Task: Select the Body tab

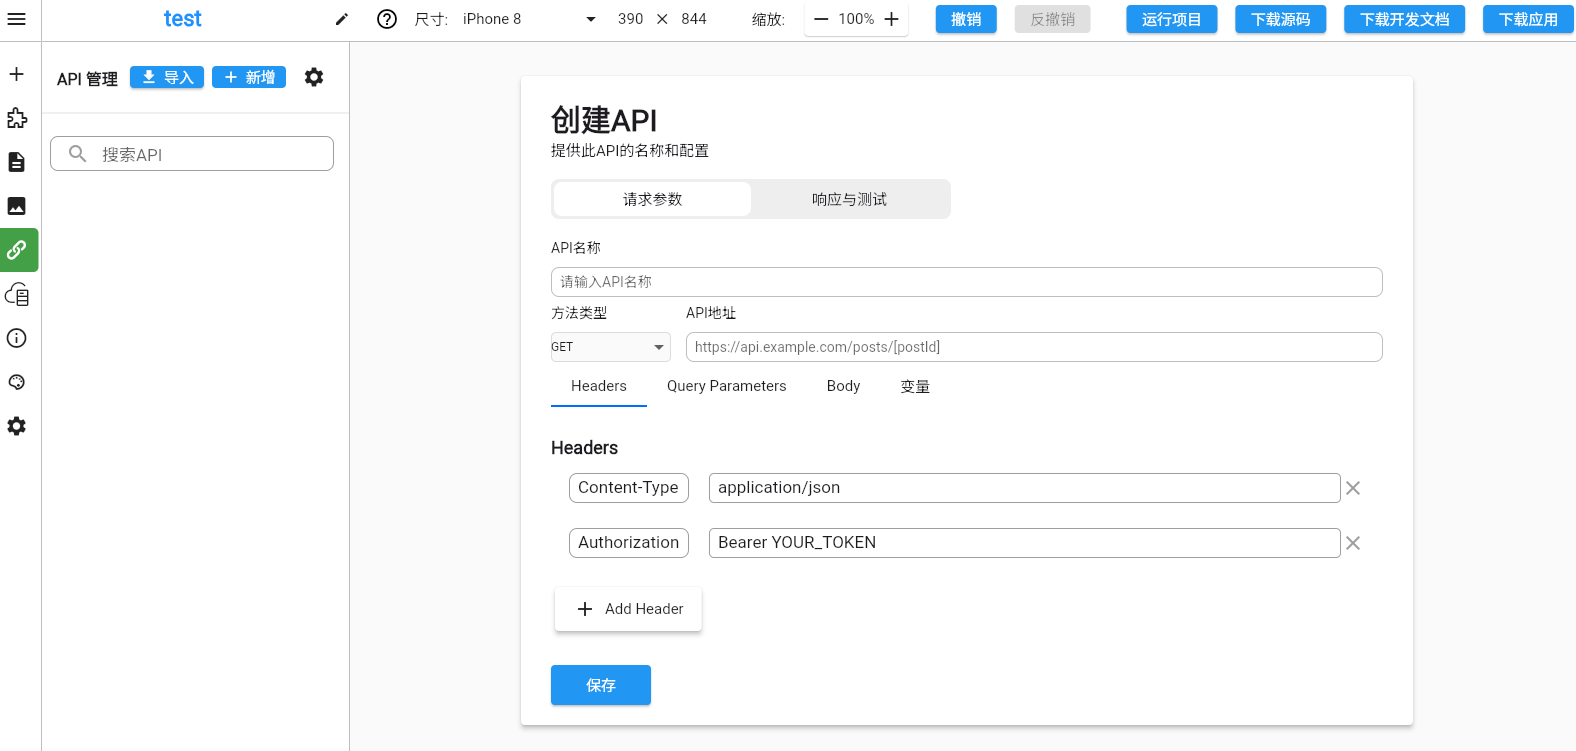Action: [x=843, y=386]
